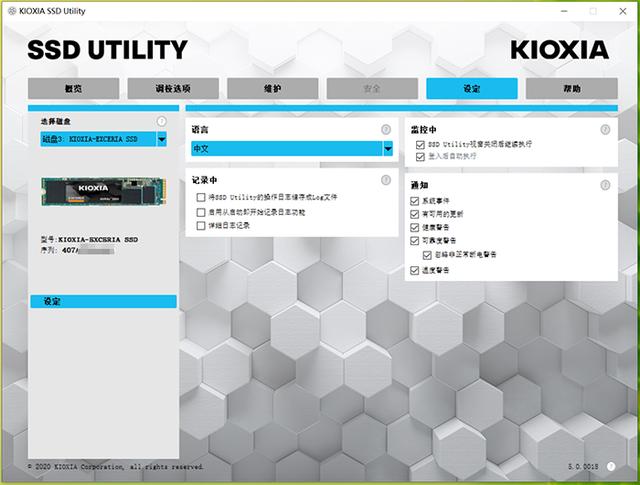Click KIOXIA SSD Utility title bar app icon

pyautogui.click(x=12, y=11)
